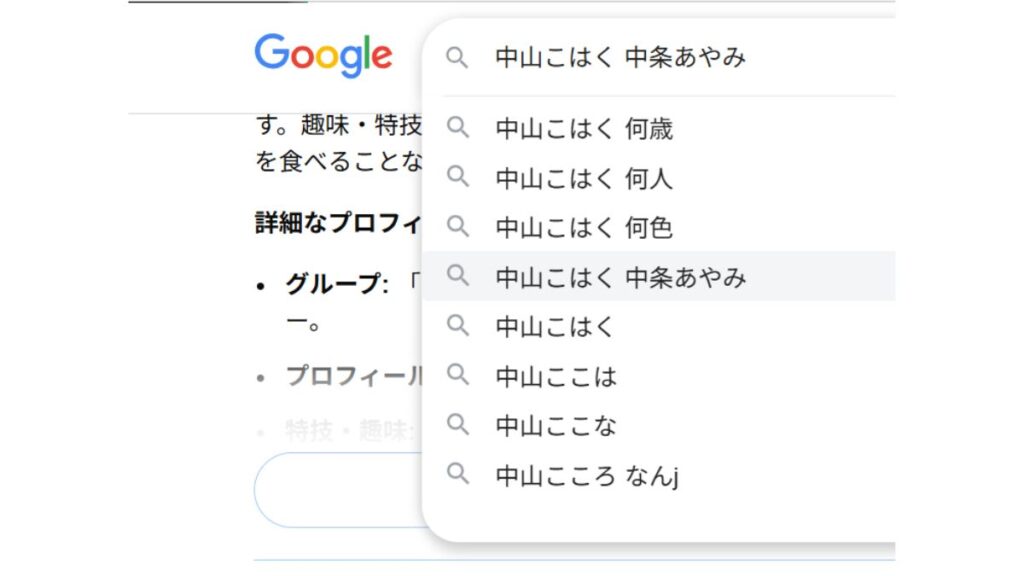The image size is (1024, 576).
Task: Choose the suggestion 中山ここは
Action: (x=556, y=377)
